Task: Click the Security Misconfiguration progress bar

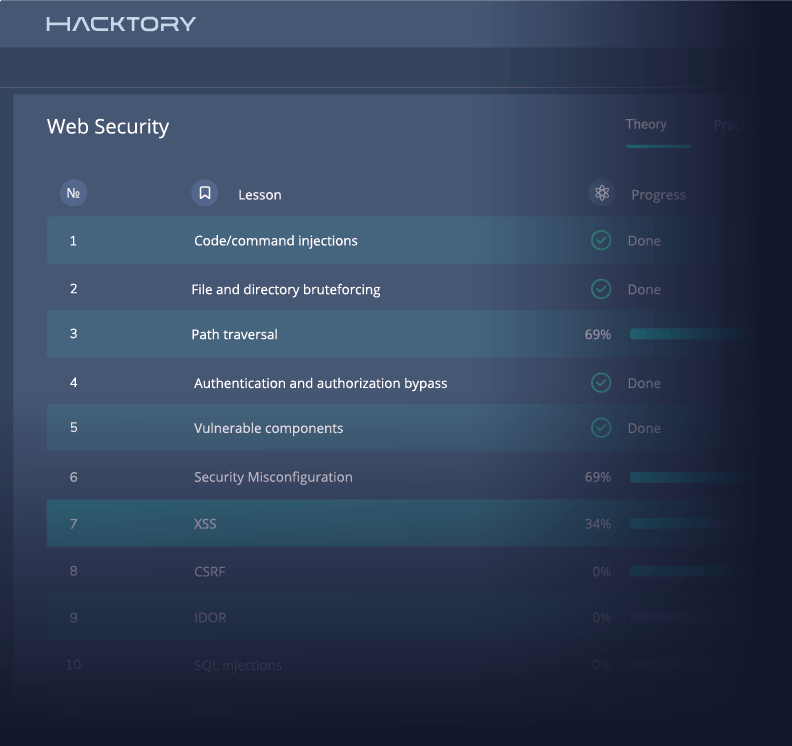Action: [x=692, y=477]
